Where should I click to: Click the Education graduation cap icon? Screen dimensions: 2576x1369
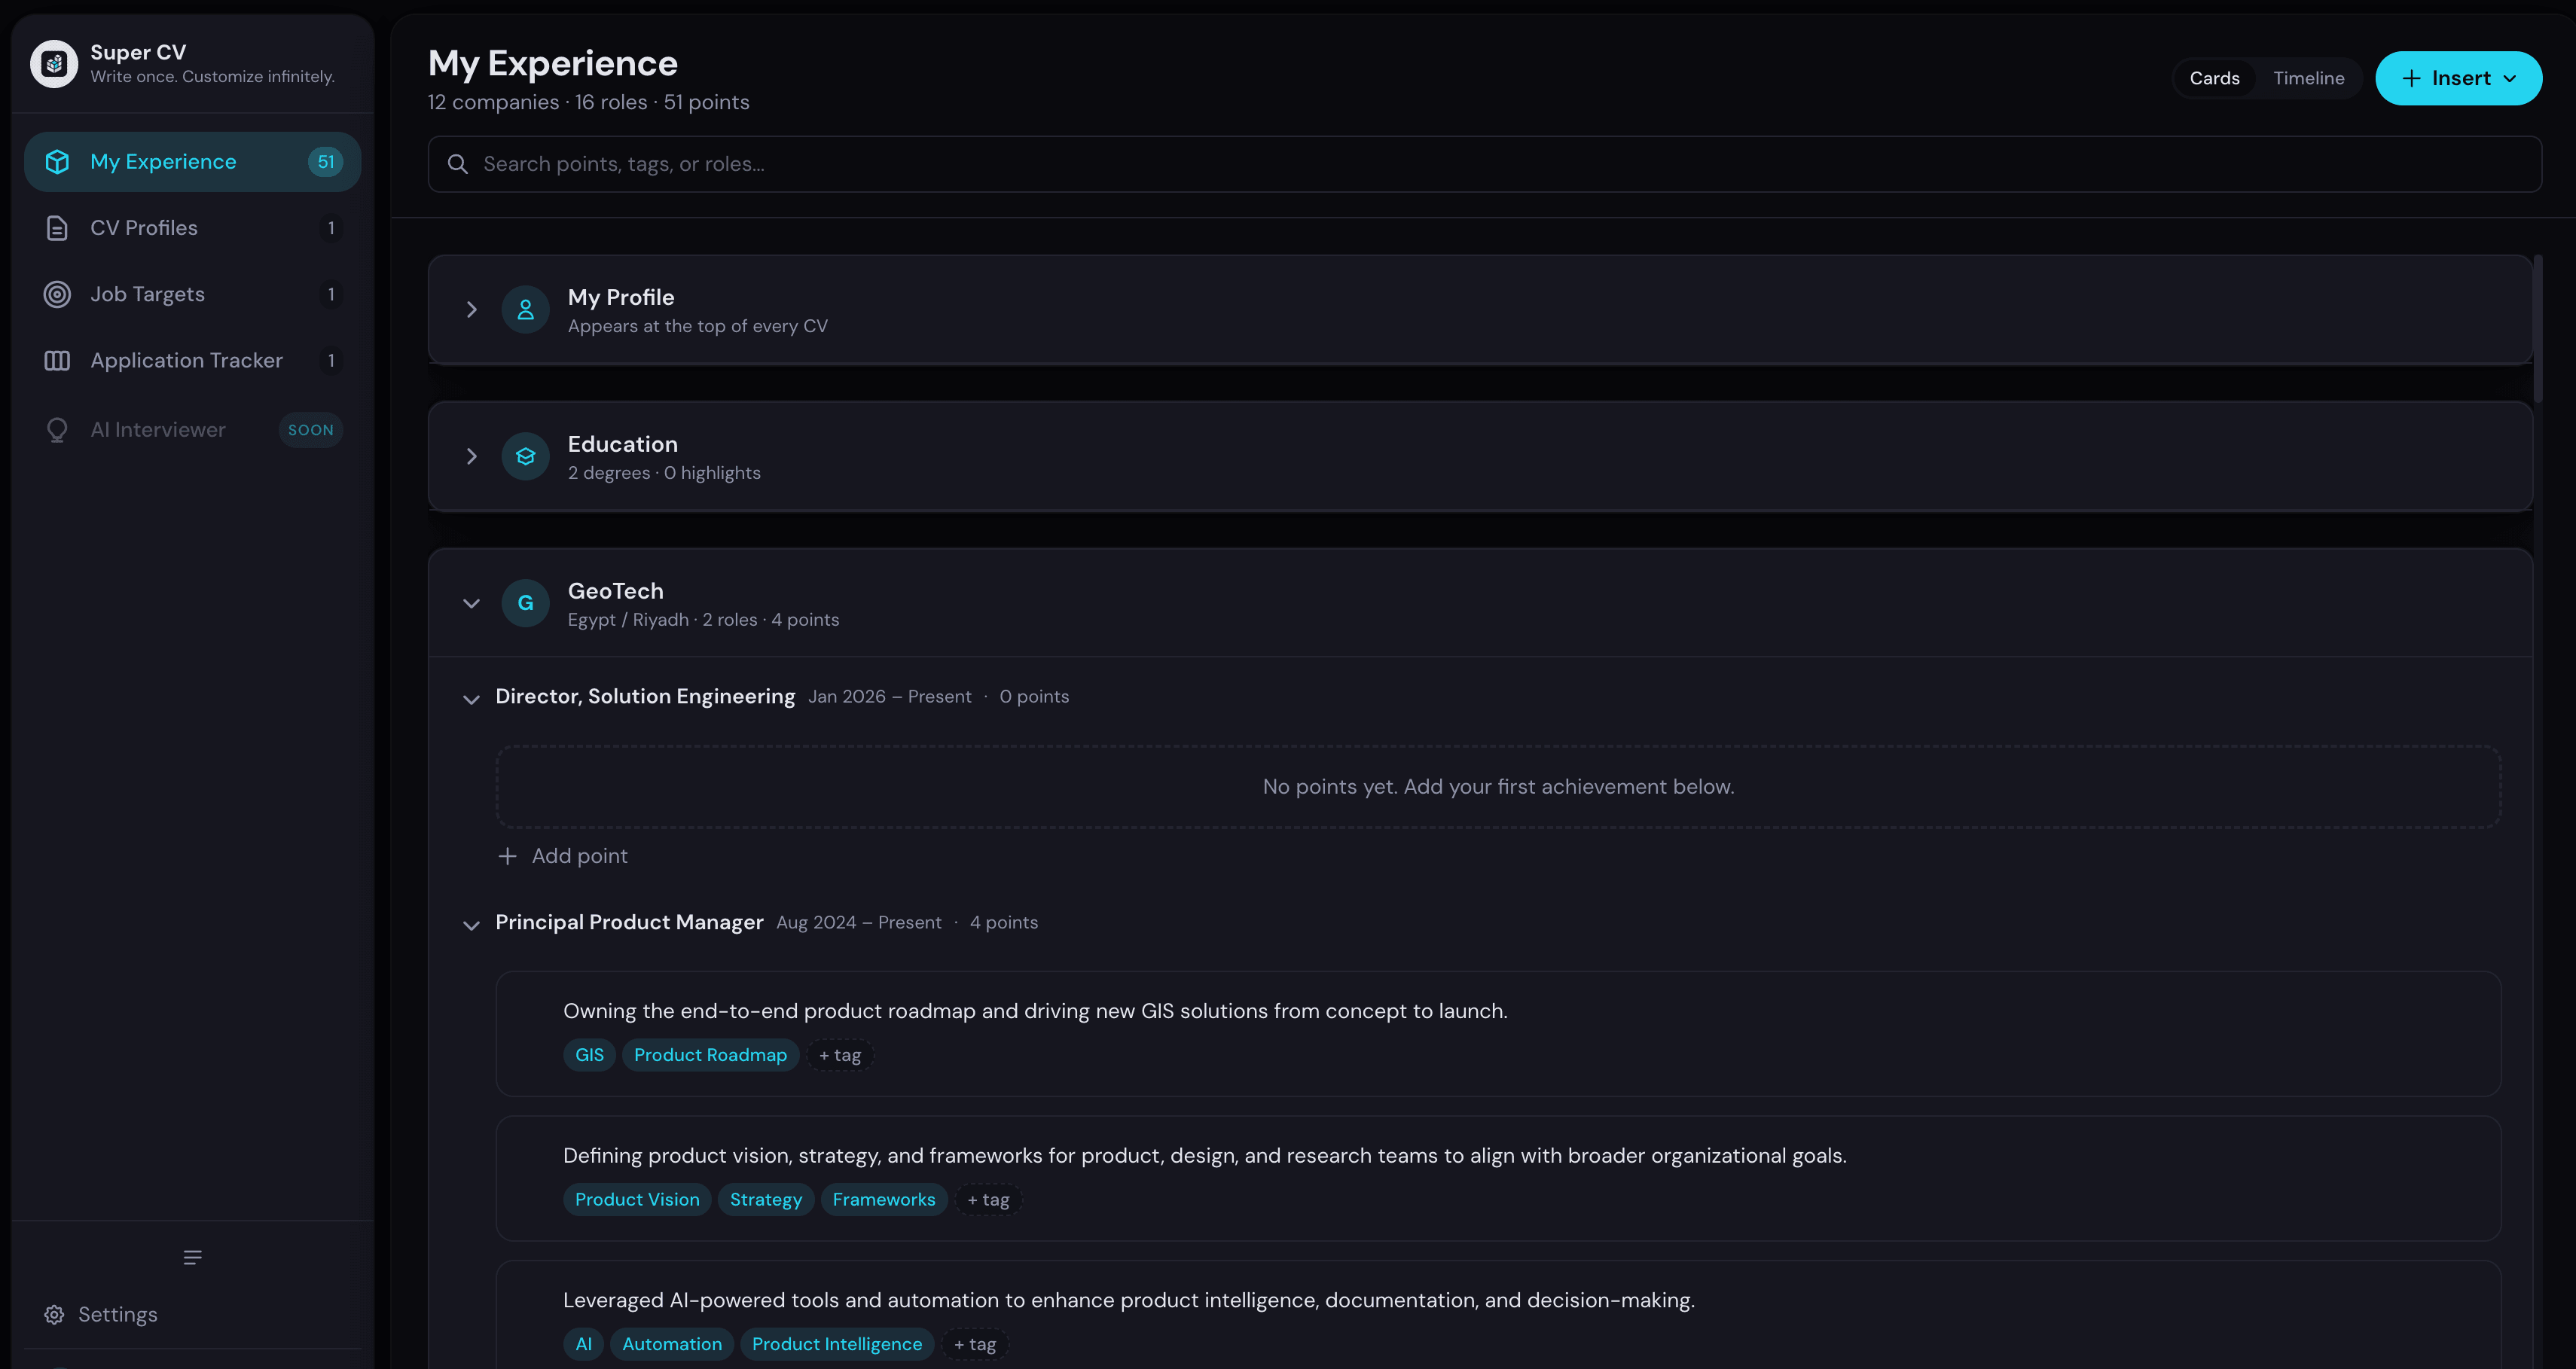(x=525, y=456)
